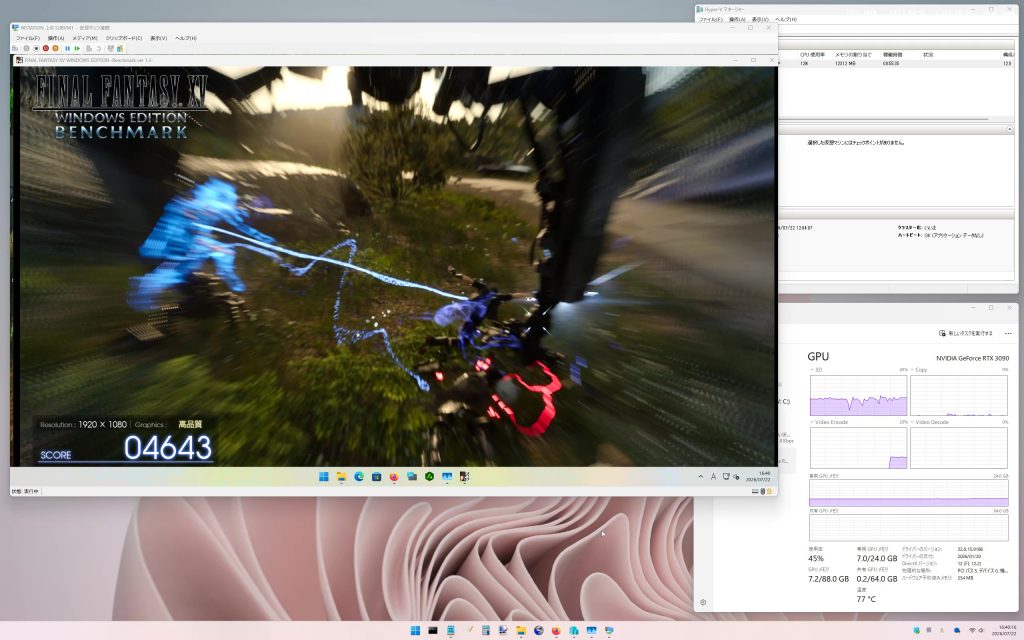This screenshot has width=1024, height=640.
Task: Click the Revert toolbar icon in VM window
Action: tap(99, 48)
